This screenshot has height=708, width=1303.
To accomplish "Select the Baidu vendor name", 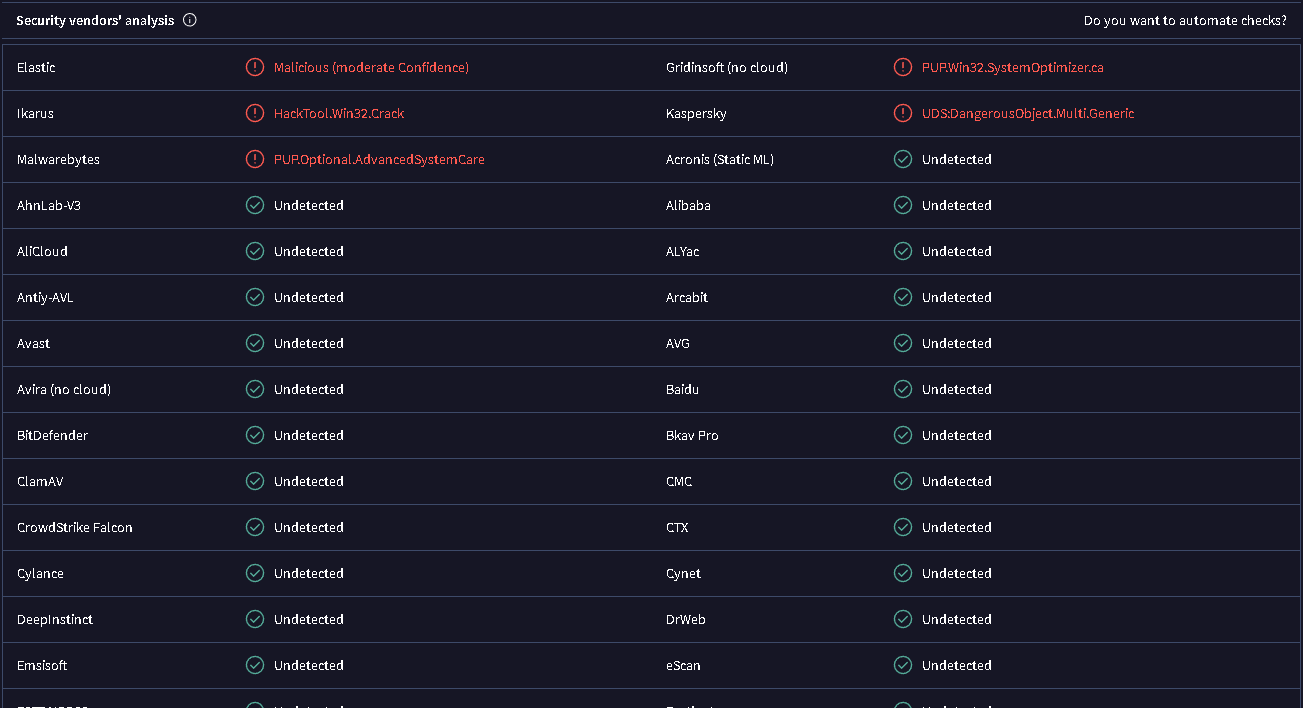I will [x=683, y=389].
